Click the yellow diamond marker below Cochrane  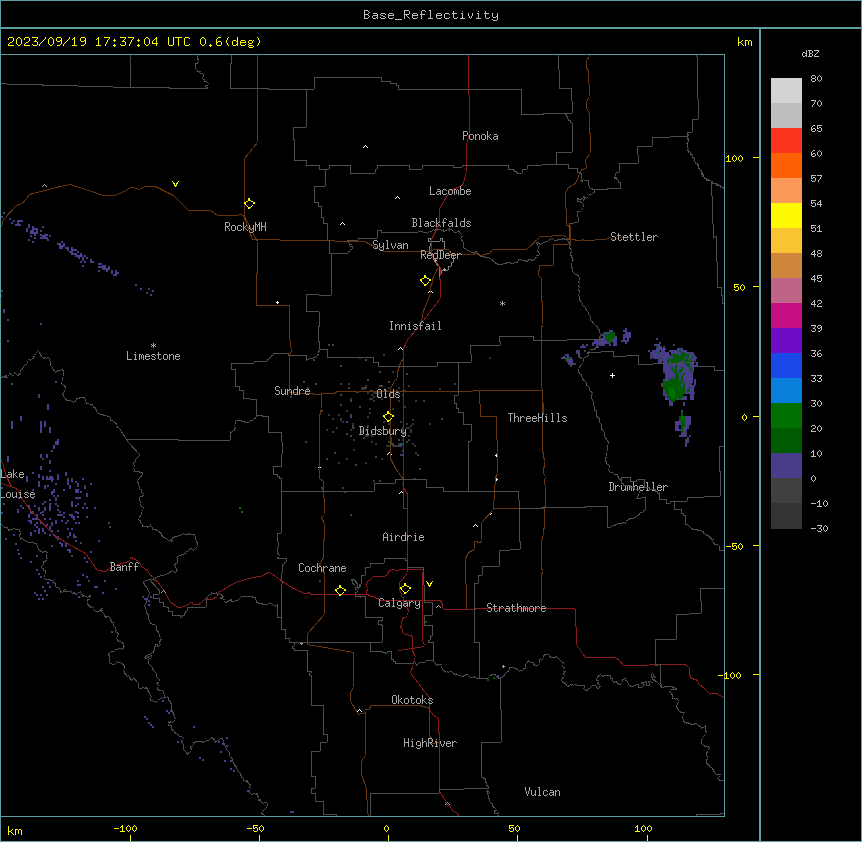340,590
